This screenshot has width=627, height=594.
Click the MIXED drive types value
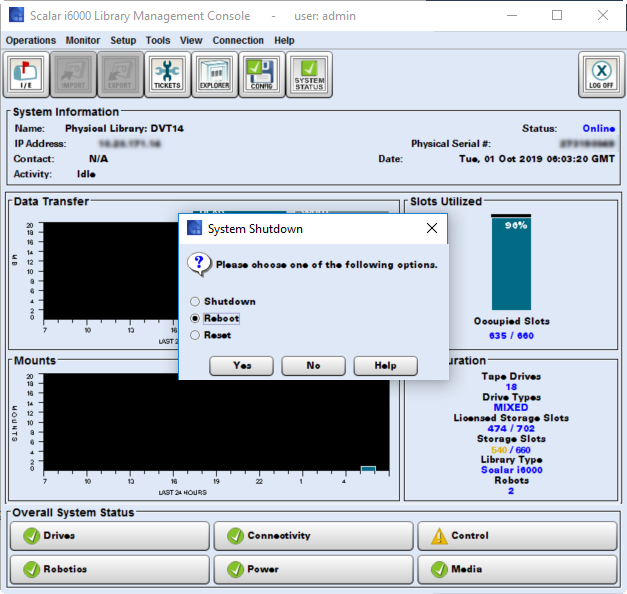pyautogui.click(x=511, y=408)
